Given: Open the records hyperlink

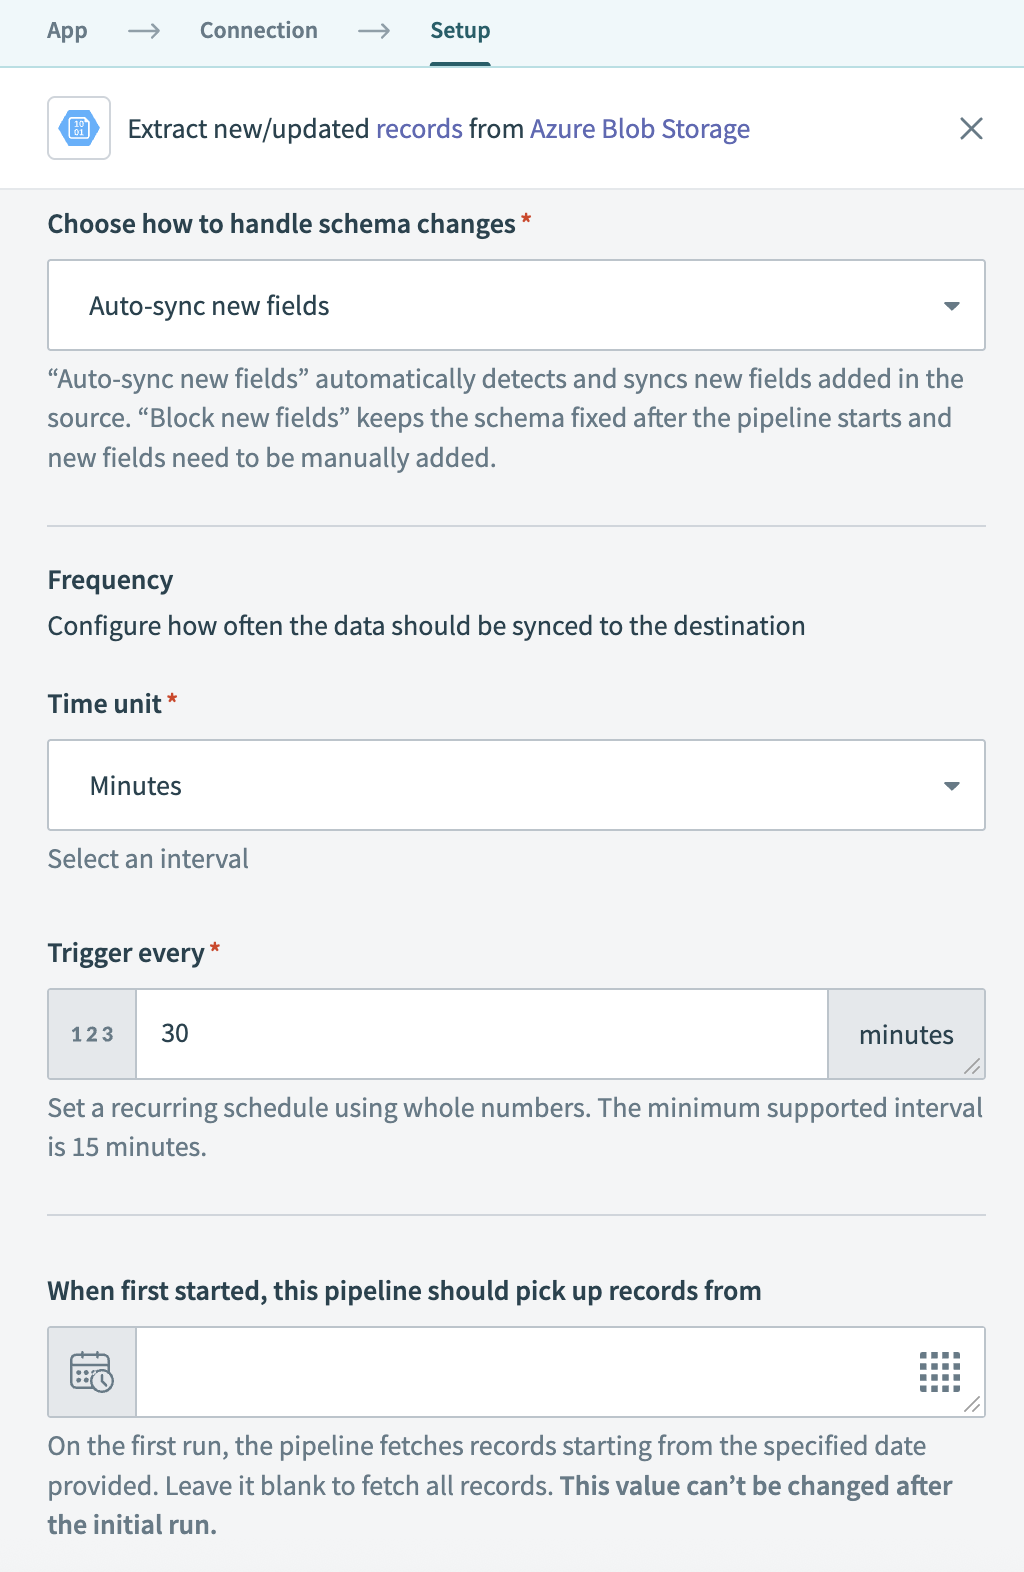Looking at the screenshot, I should tap(418, 128).
